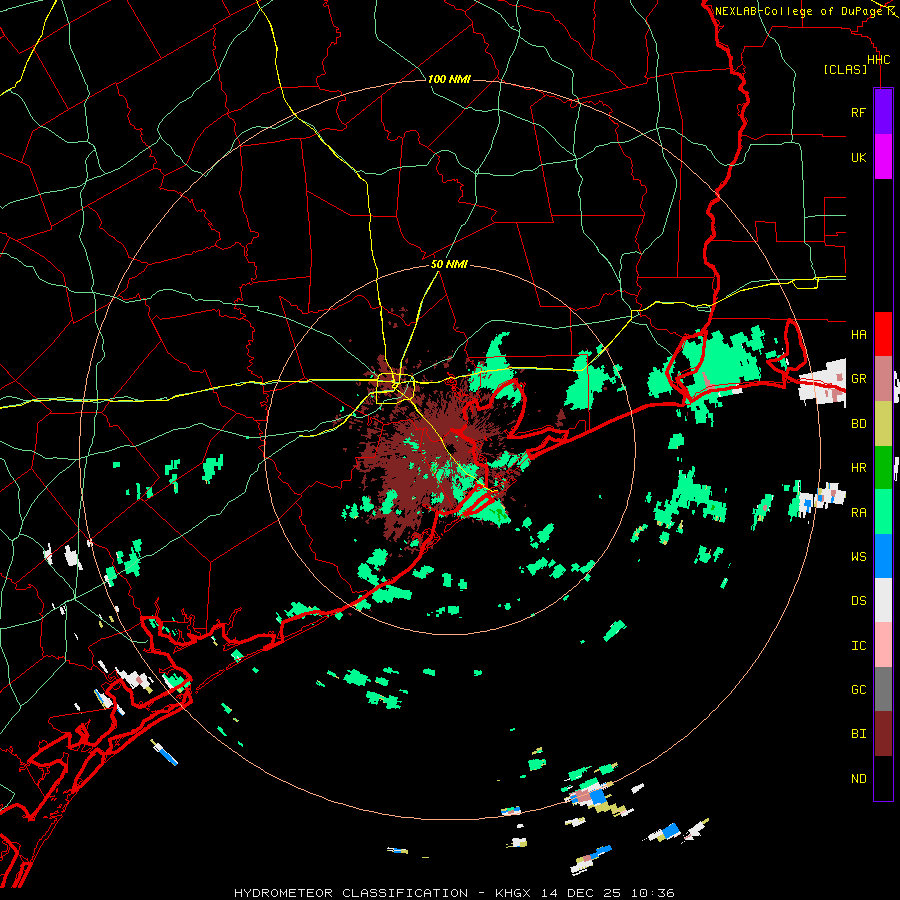Click the RF legend label
The width and height of the screenshot is (900, 900).
pyautogui.click(x=858, y=112)
